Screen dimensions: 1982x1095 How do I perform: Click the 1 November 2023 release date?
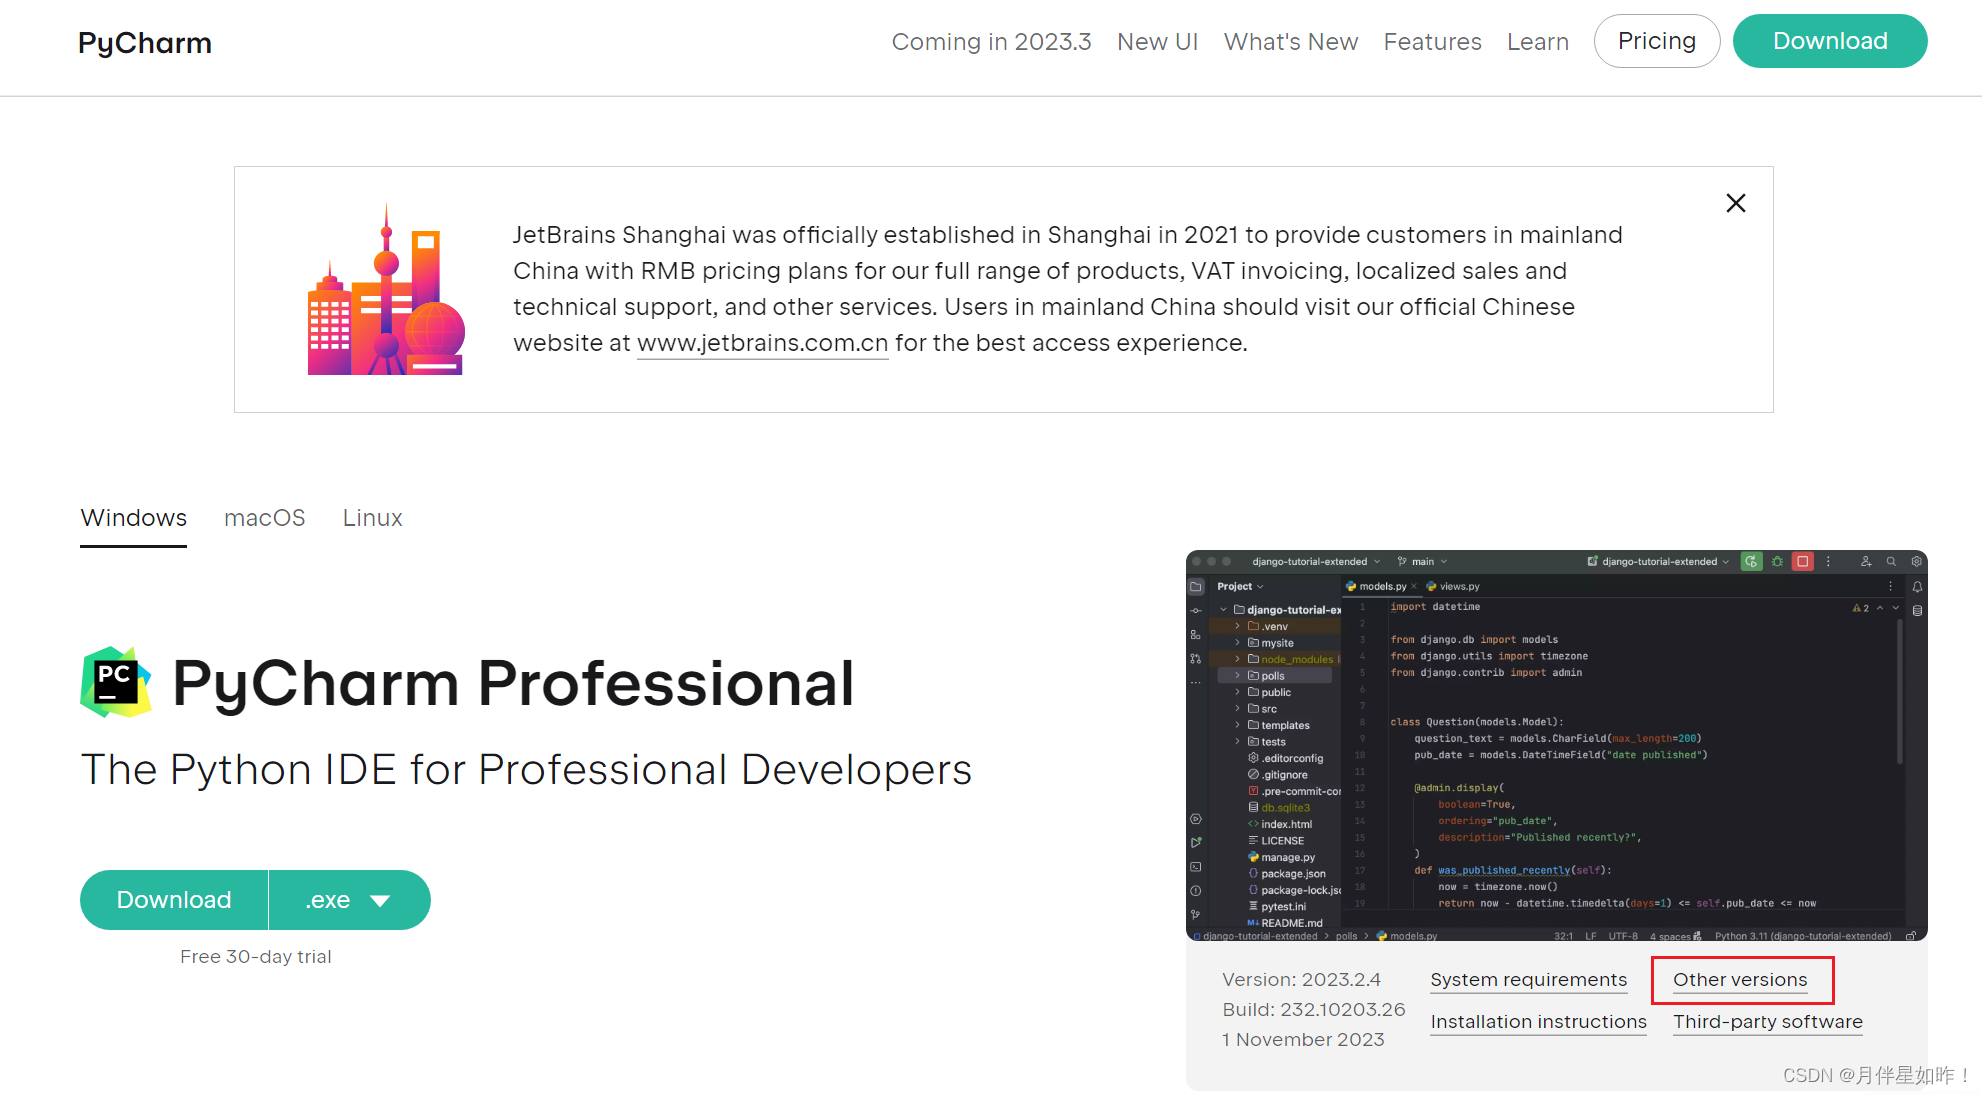click(x=1304, y=1040)
